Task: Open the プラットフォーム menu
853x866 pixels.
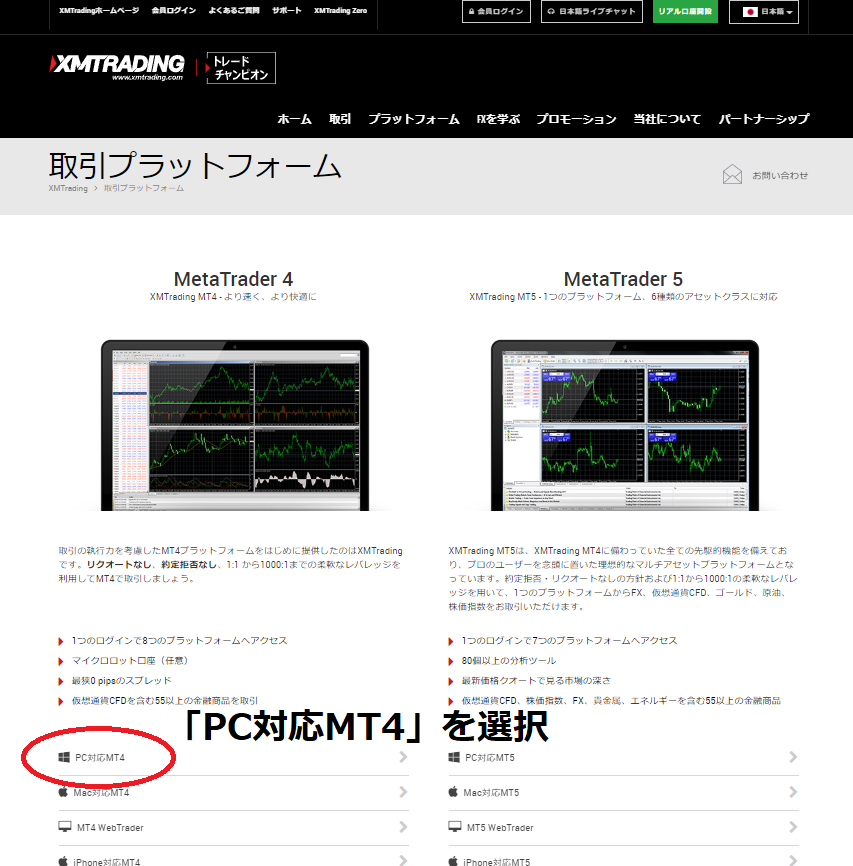Action: 414,119
